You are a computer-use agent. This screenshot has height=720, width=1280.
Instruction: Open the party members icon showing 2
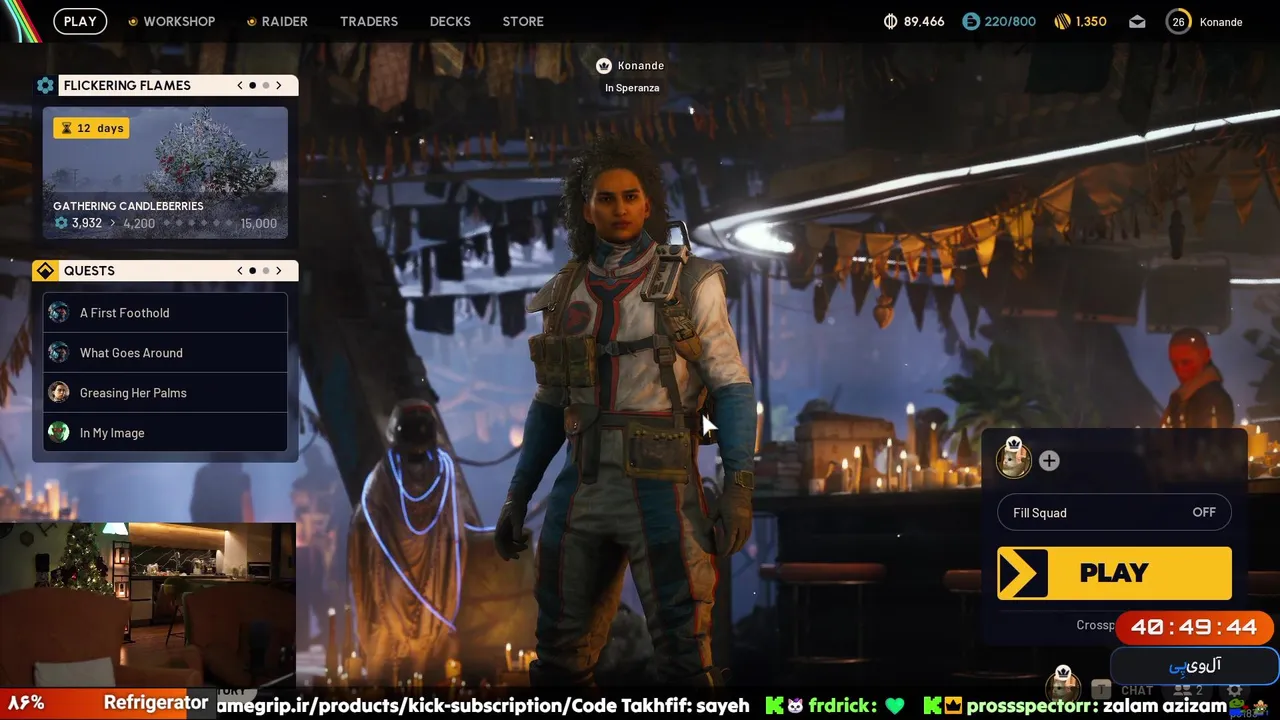click(x=1188, y=690)
